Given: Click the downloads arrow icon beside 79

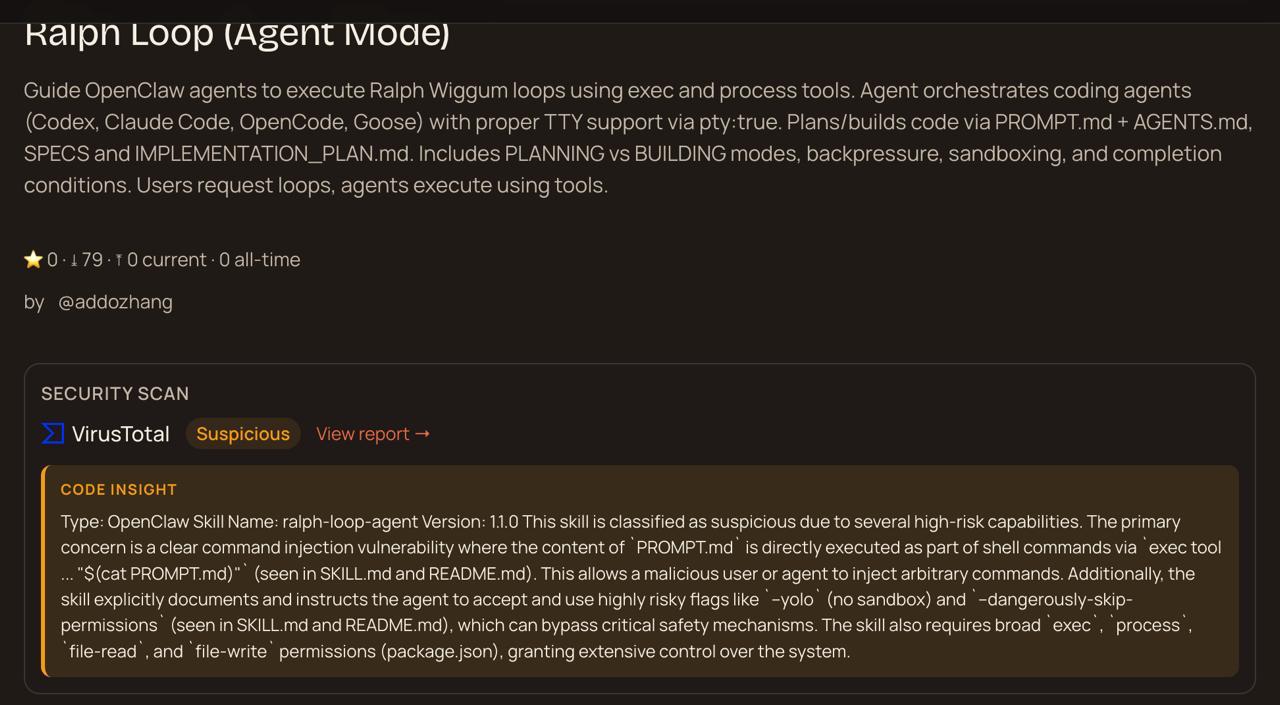Looking at the screenshot, I should pos(73,260).
